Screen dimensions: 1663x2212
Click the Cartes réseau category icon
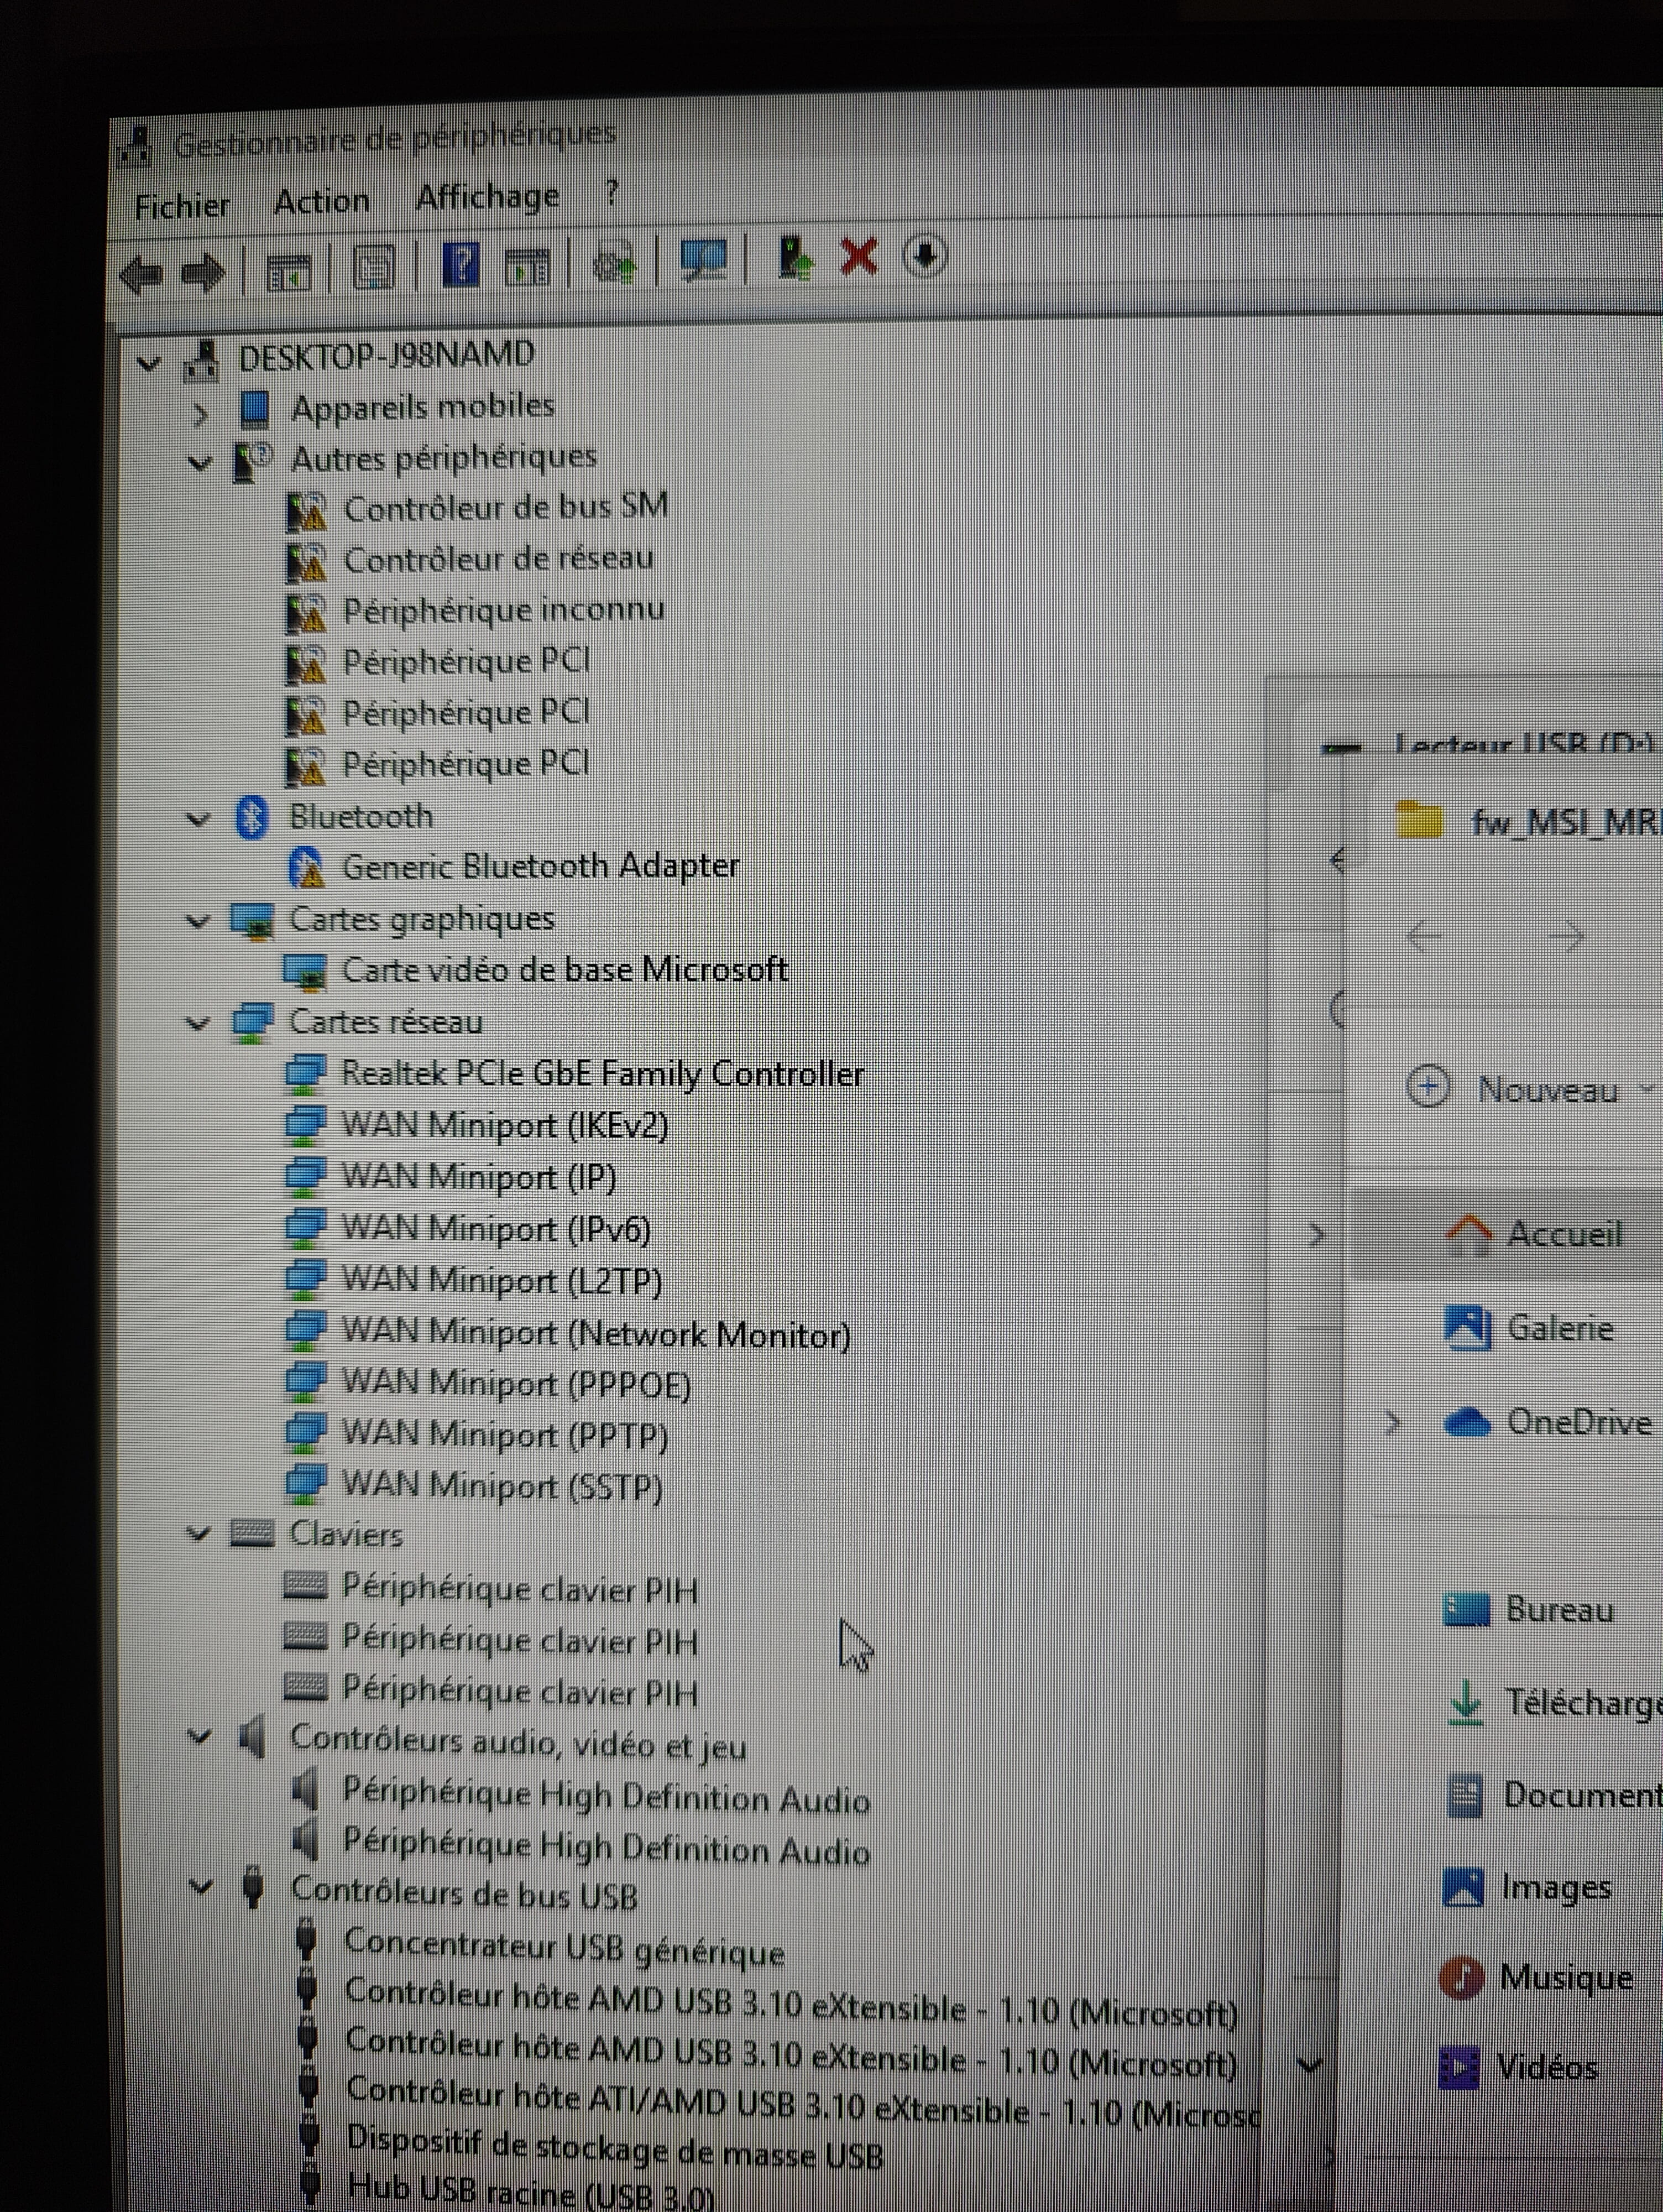[252, 1022]
